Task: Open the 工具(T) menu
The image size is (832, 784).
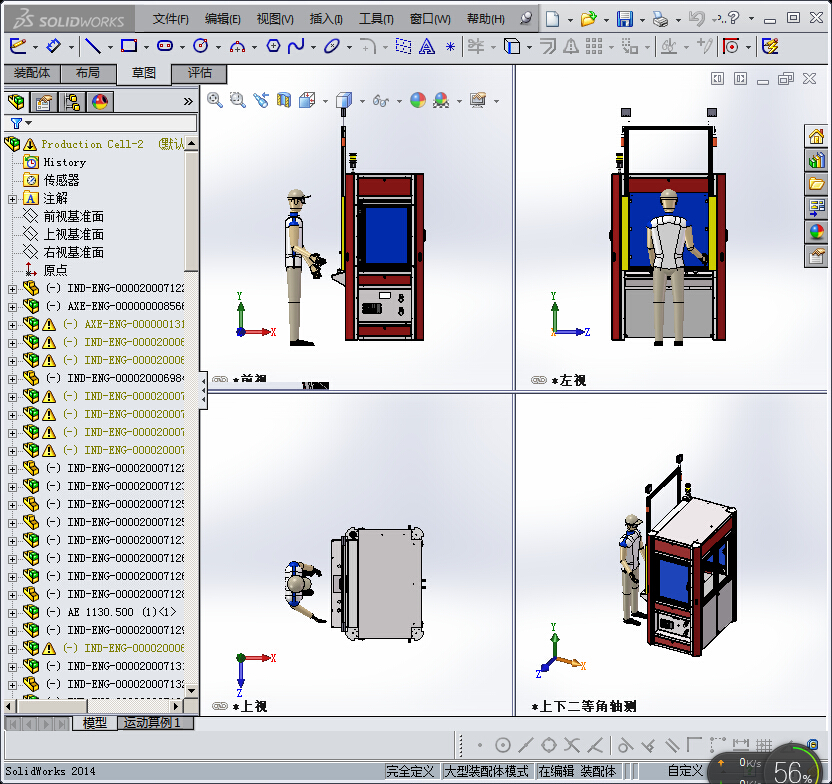Action: (376, 19)
